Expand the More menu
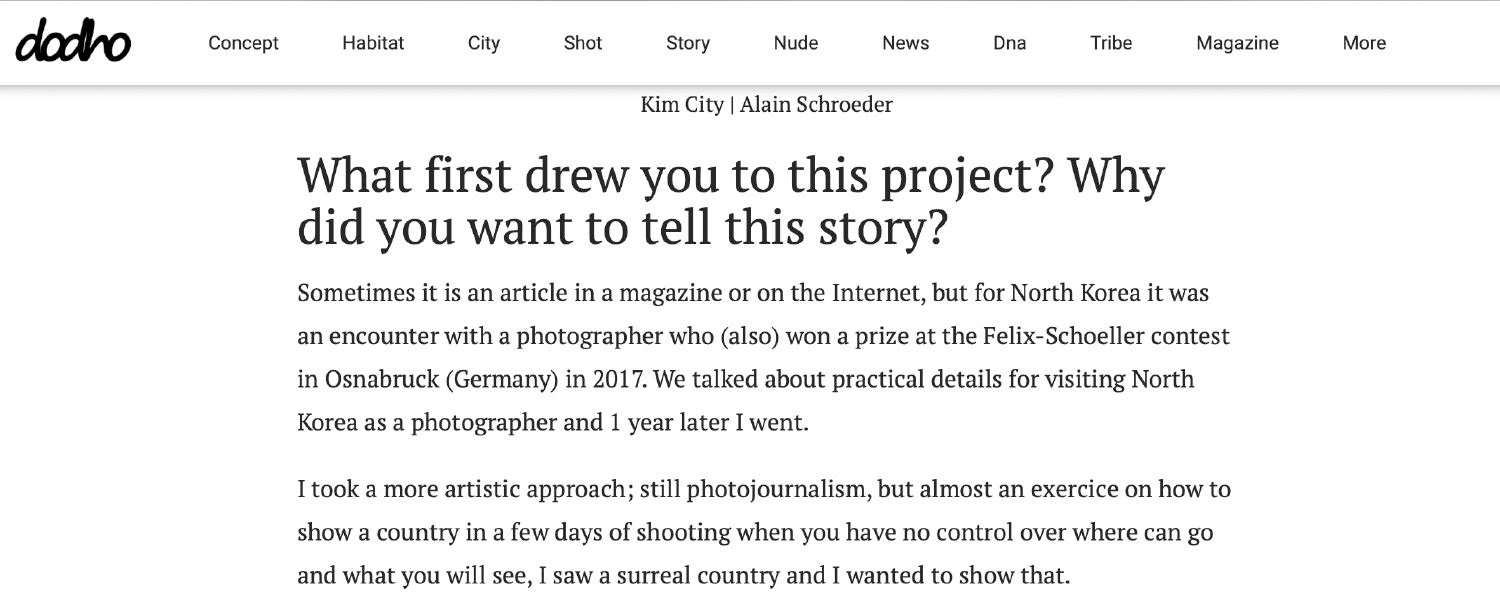 1364,43
